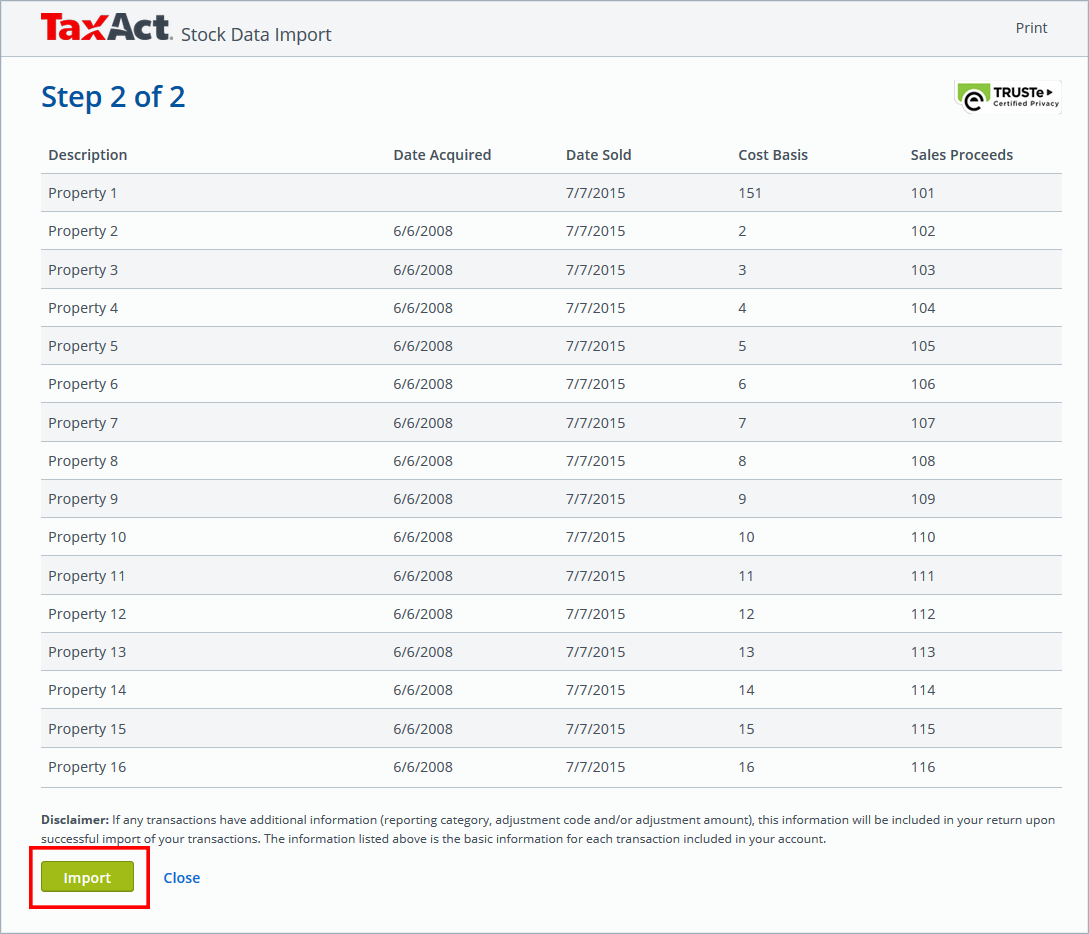Image resolution: width=1089 pixels, height=934 pixels.
Task: Click the Property 8 description cell
Action: click(83, 462)
